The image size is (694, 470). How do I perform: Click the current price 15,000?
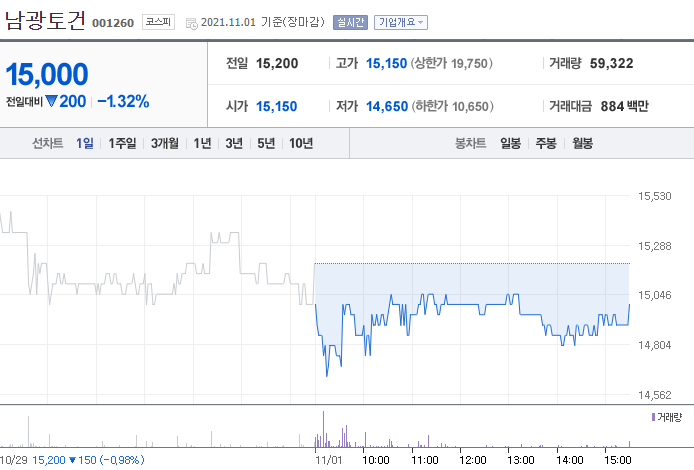tap(47, 74)
